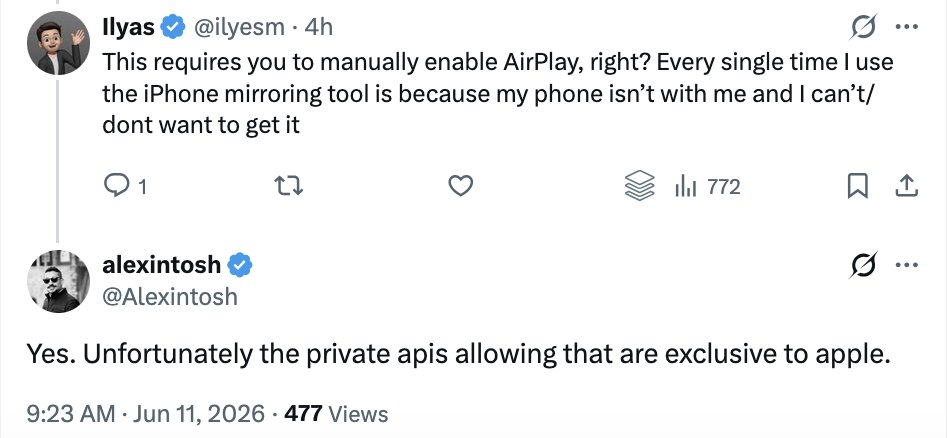Screen dimensions: 948x438
Task: Like Ilyas's tweet with the heart
Action: (460, 187)
